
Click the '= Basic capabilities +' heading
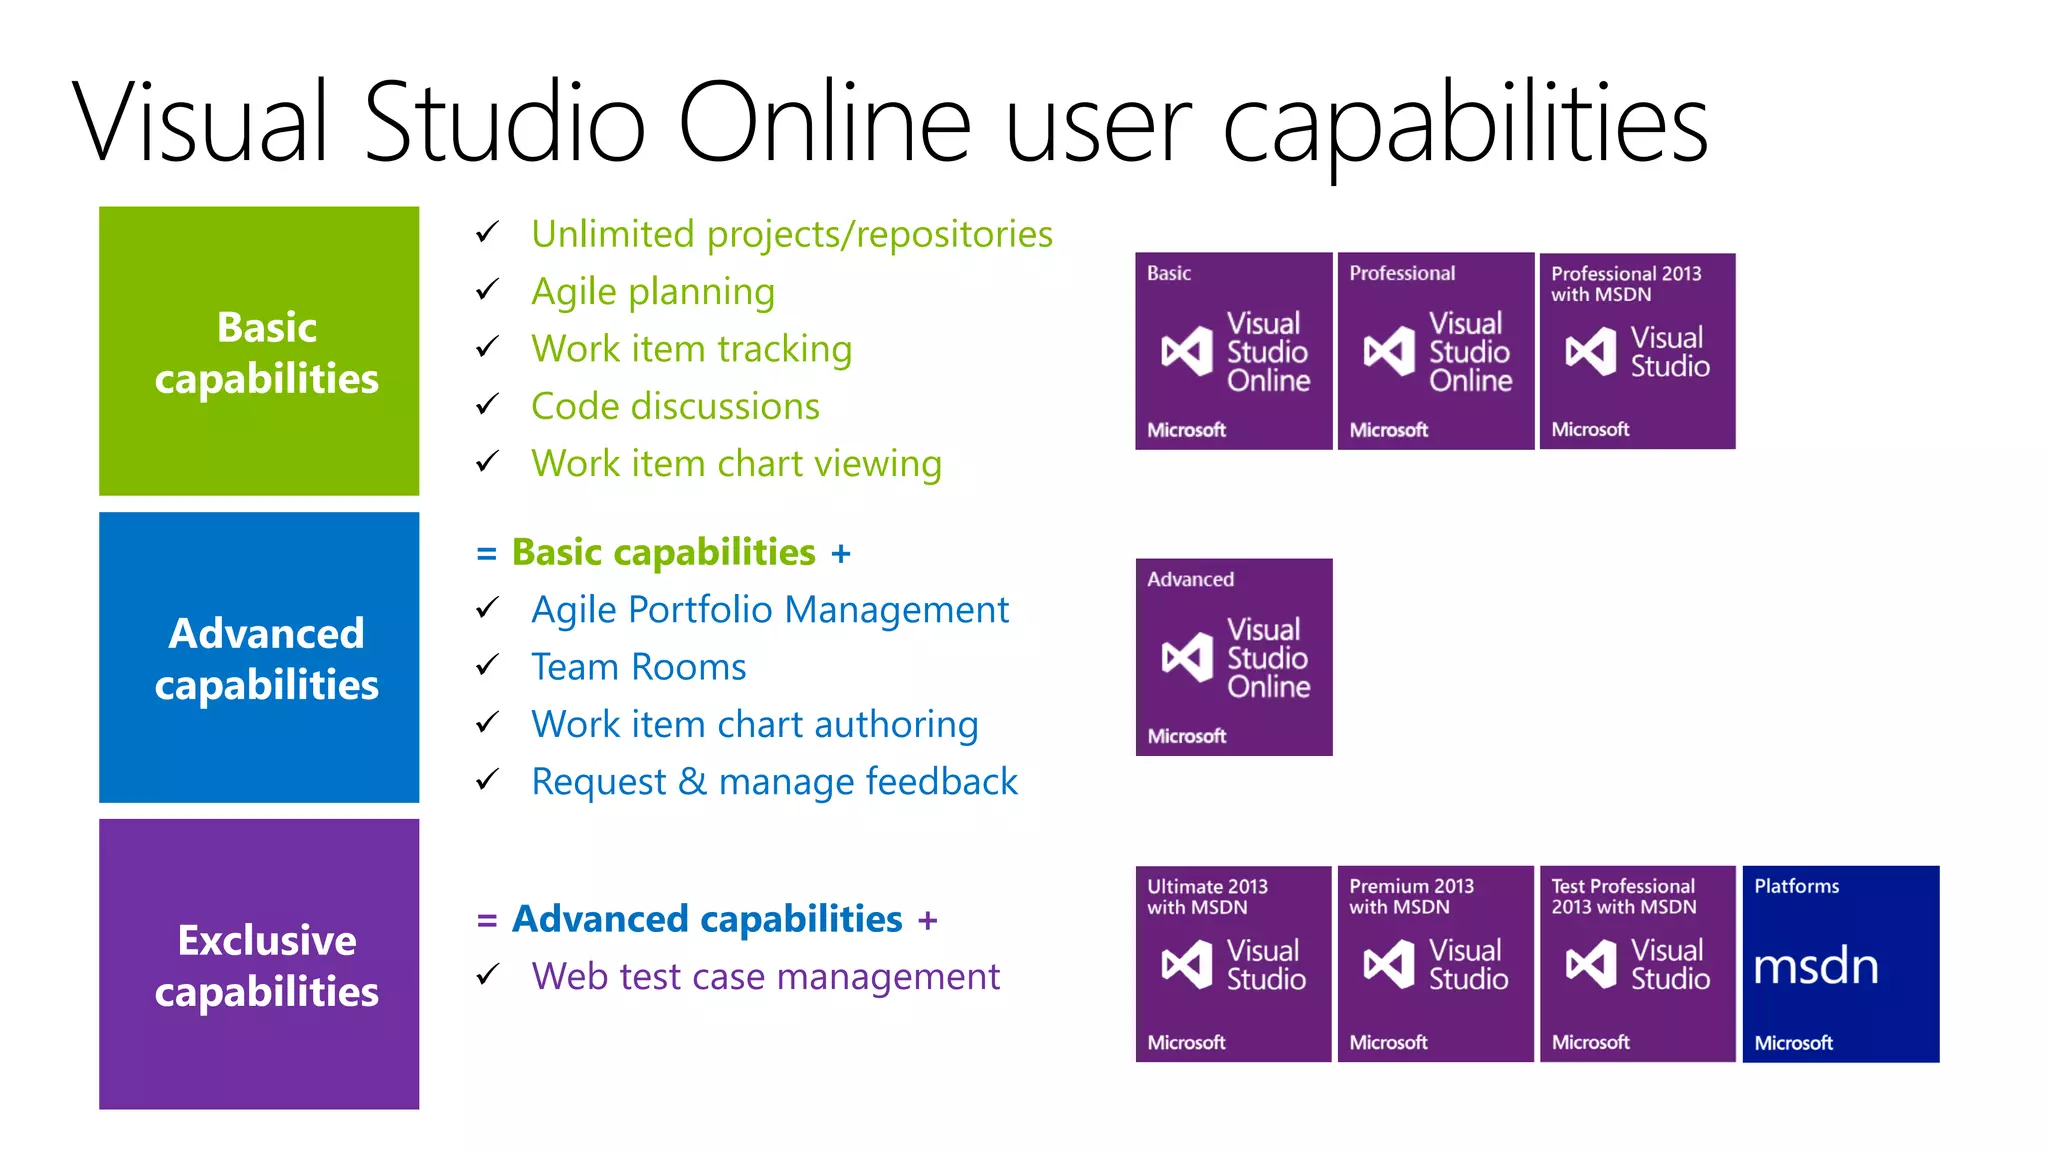[x=663, y=552]
